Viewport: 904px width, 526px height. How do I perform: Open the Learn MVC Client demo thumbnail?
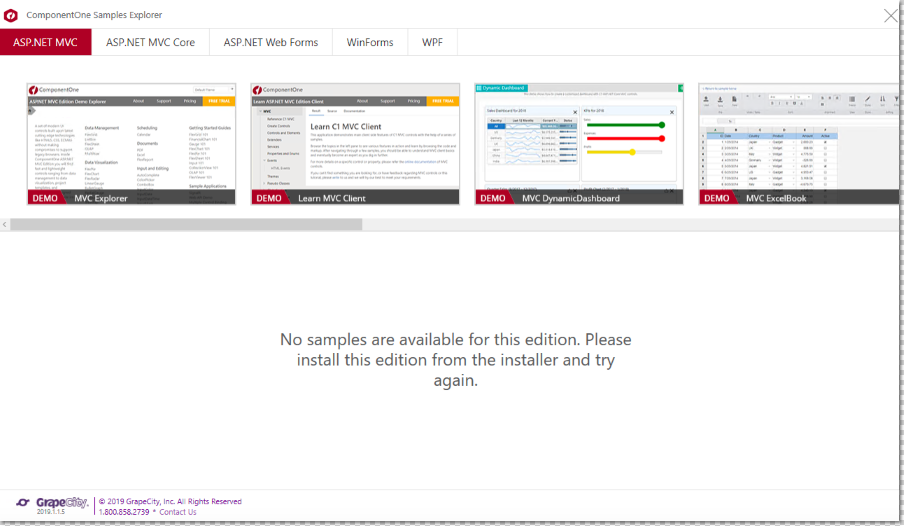(355, 144)
